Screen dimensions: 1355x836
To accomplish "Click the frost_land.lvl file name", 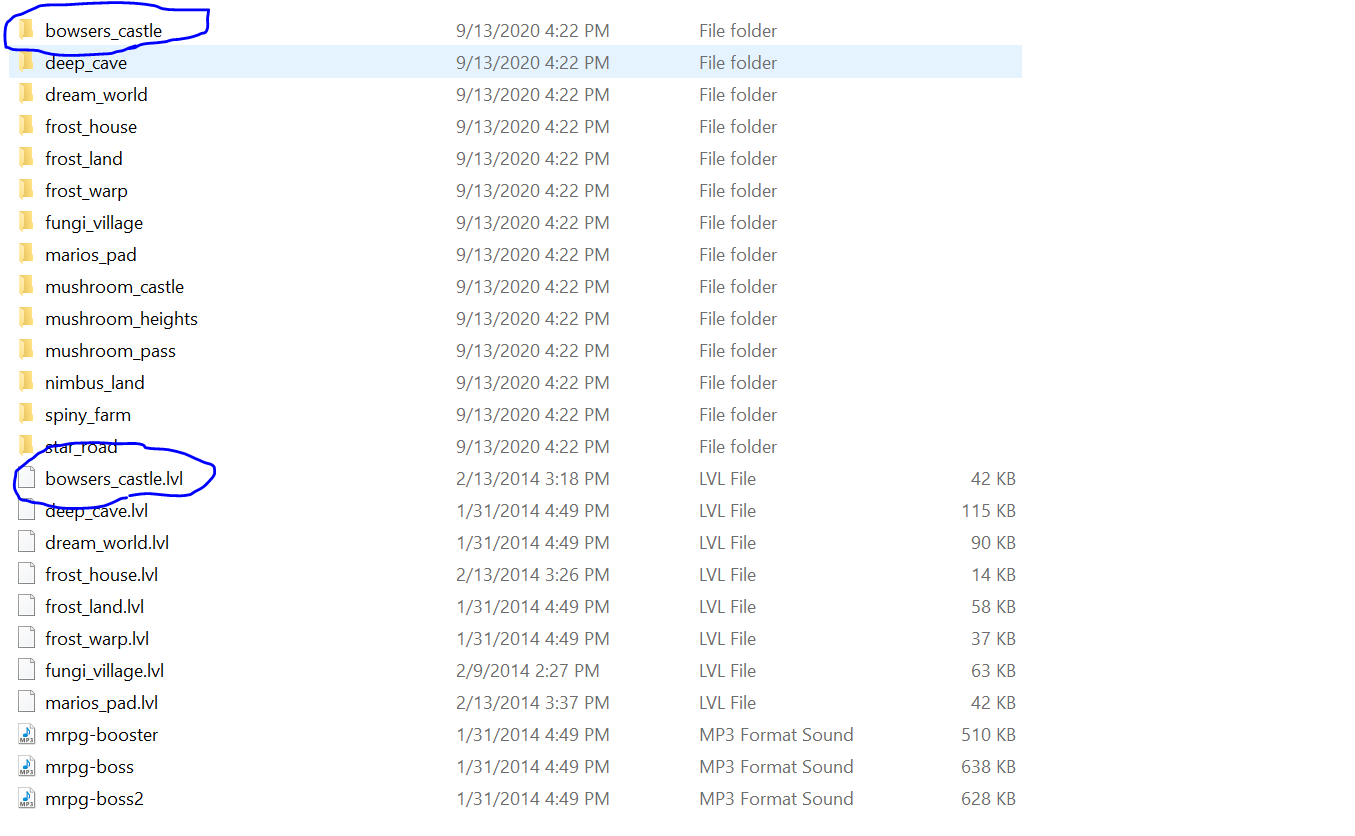I will [95, 607].
